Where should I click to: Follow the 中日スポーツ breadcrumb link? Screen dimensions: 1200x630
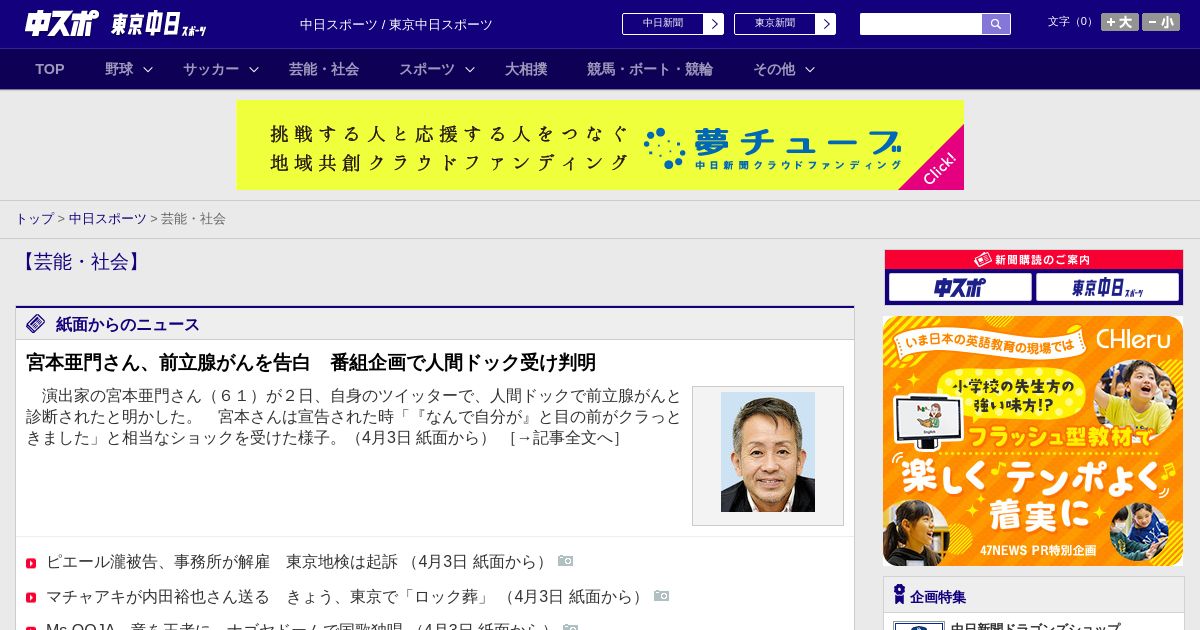click(x=107, y=218)
